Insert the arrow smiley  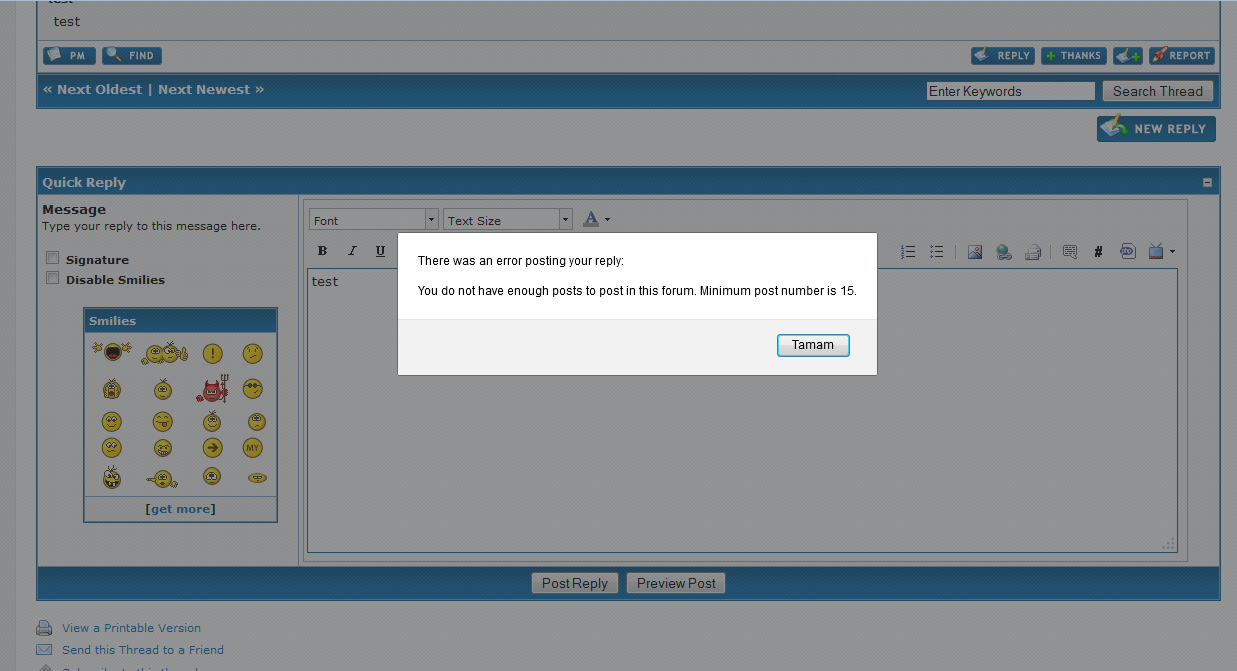click(x=212, y=448)
